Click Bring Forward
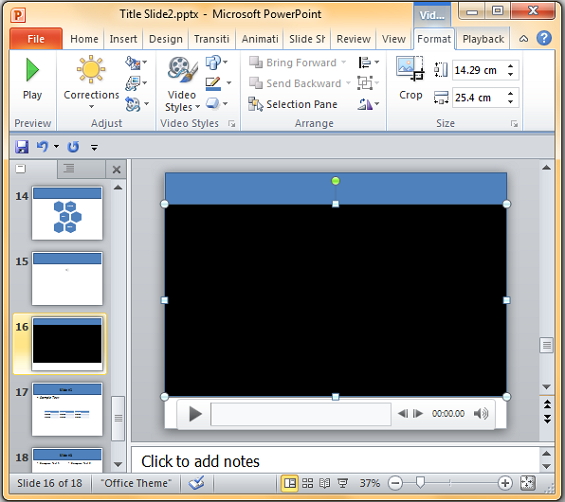 coord(298,62)
